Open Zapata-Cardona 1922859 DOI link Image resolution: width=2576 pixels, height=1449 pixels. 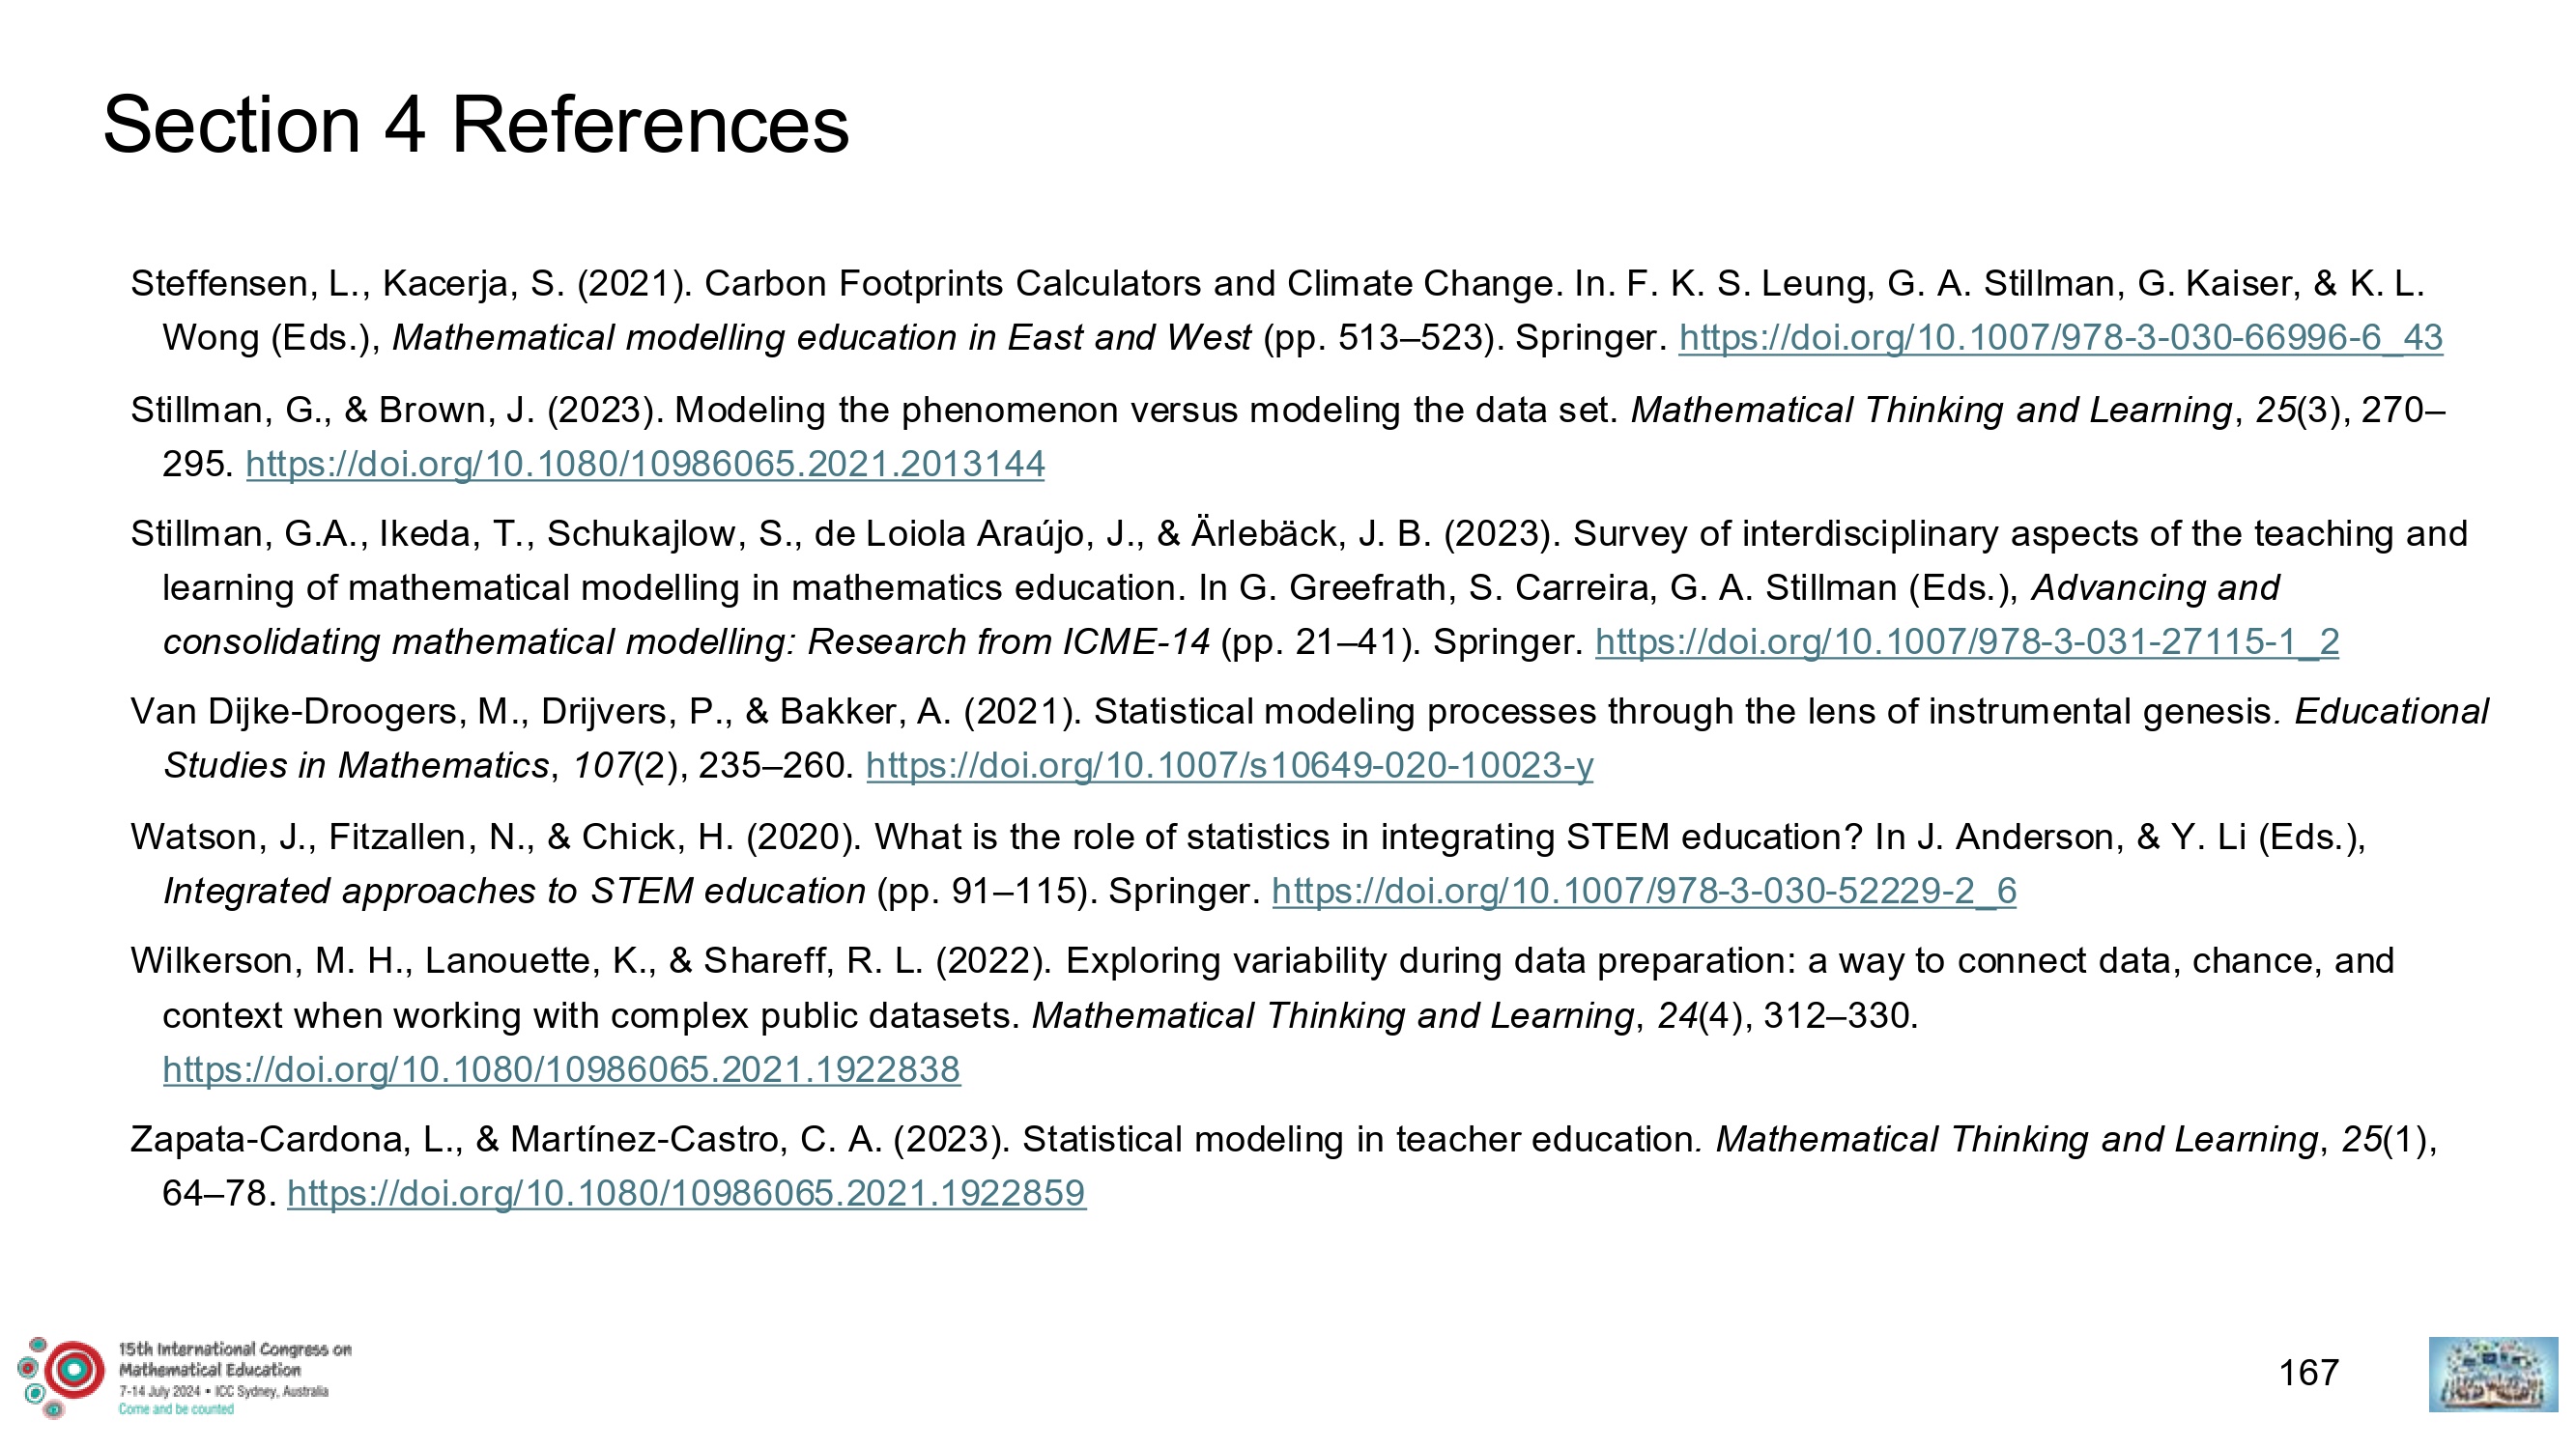(x=686, y=1193)
